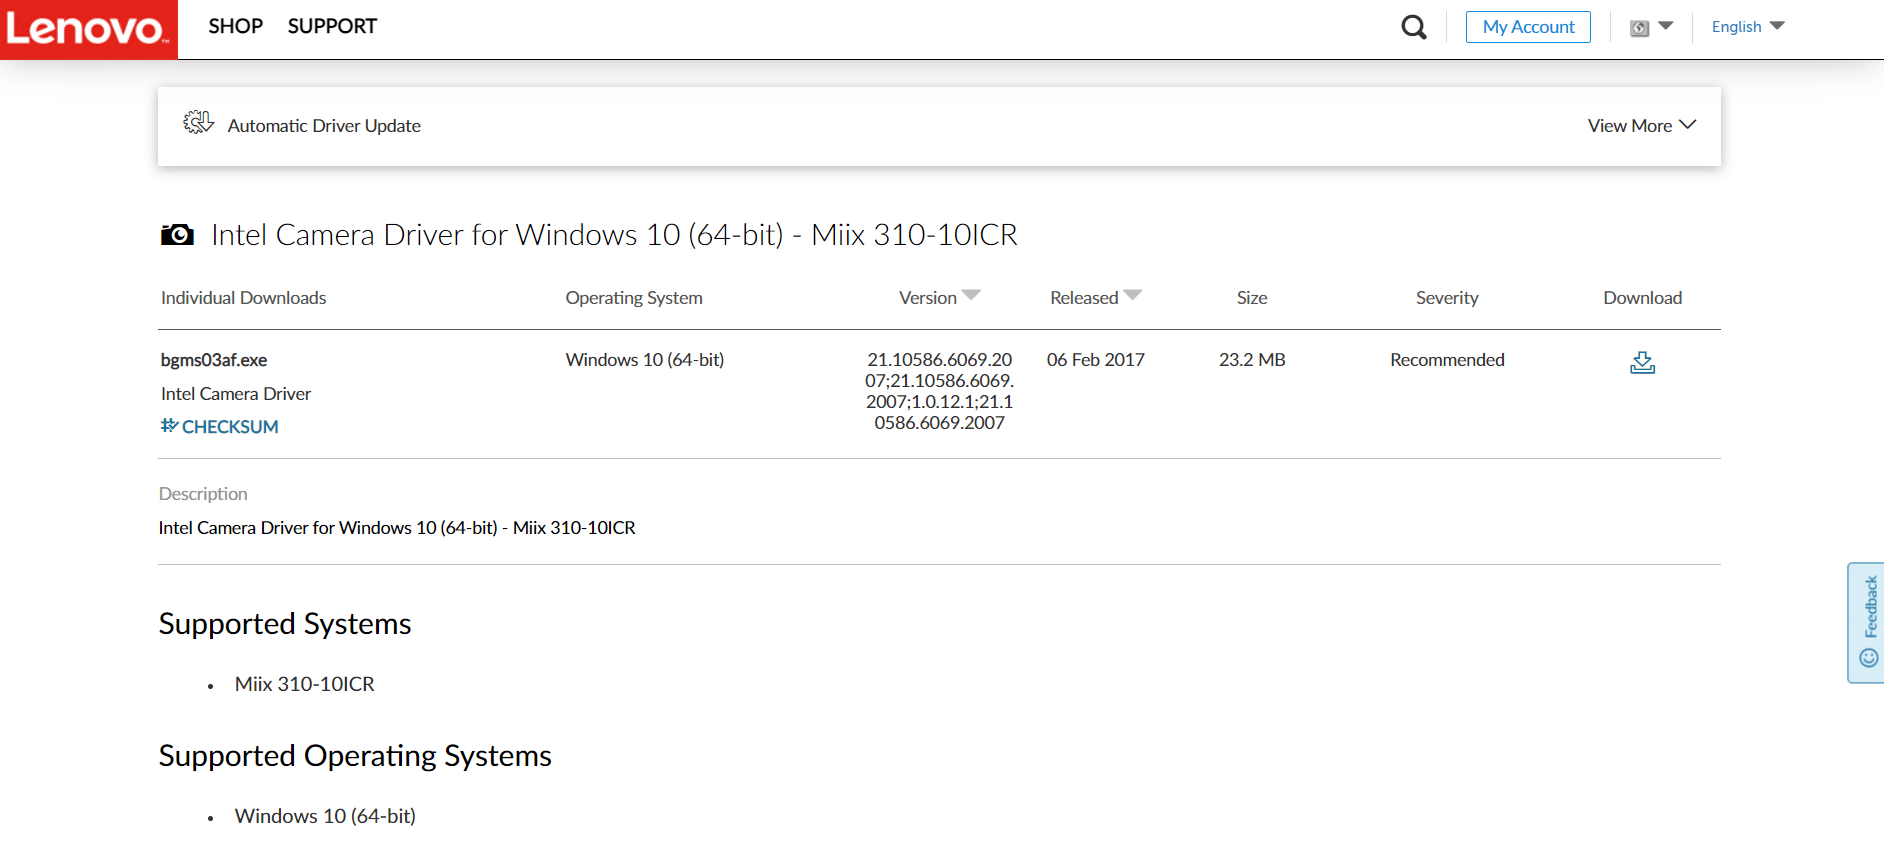
Task: Click the Description label
Action: (x=203, y=494)
